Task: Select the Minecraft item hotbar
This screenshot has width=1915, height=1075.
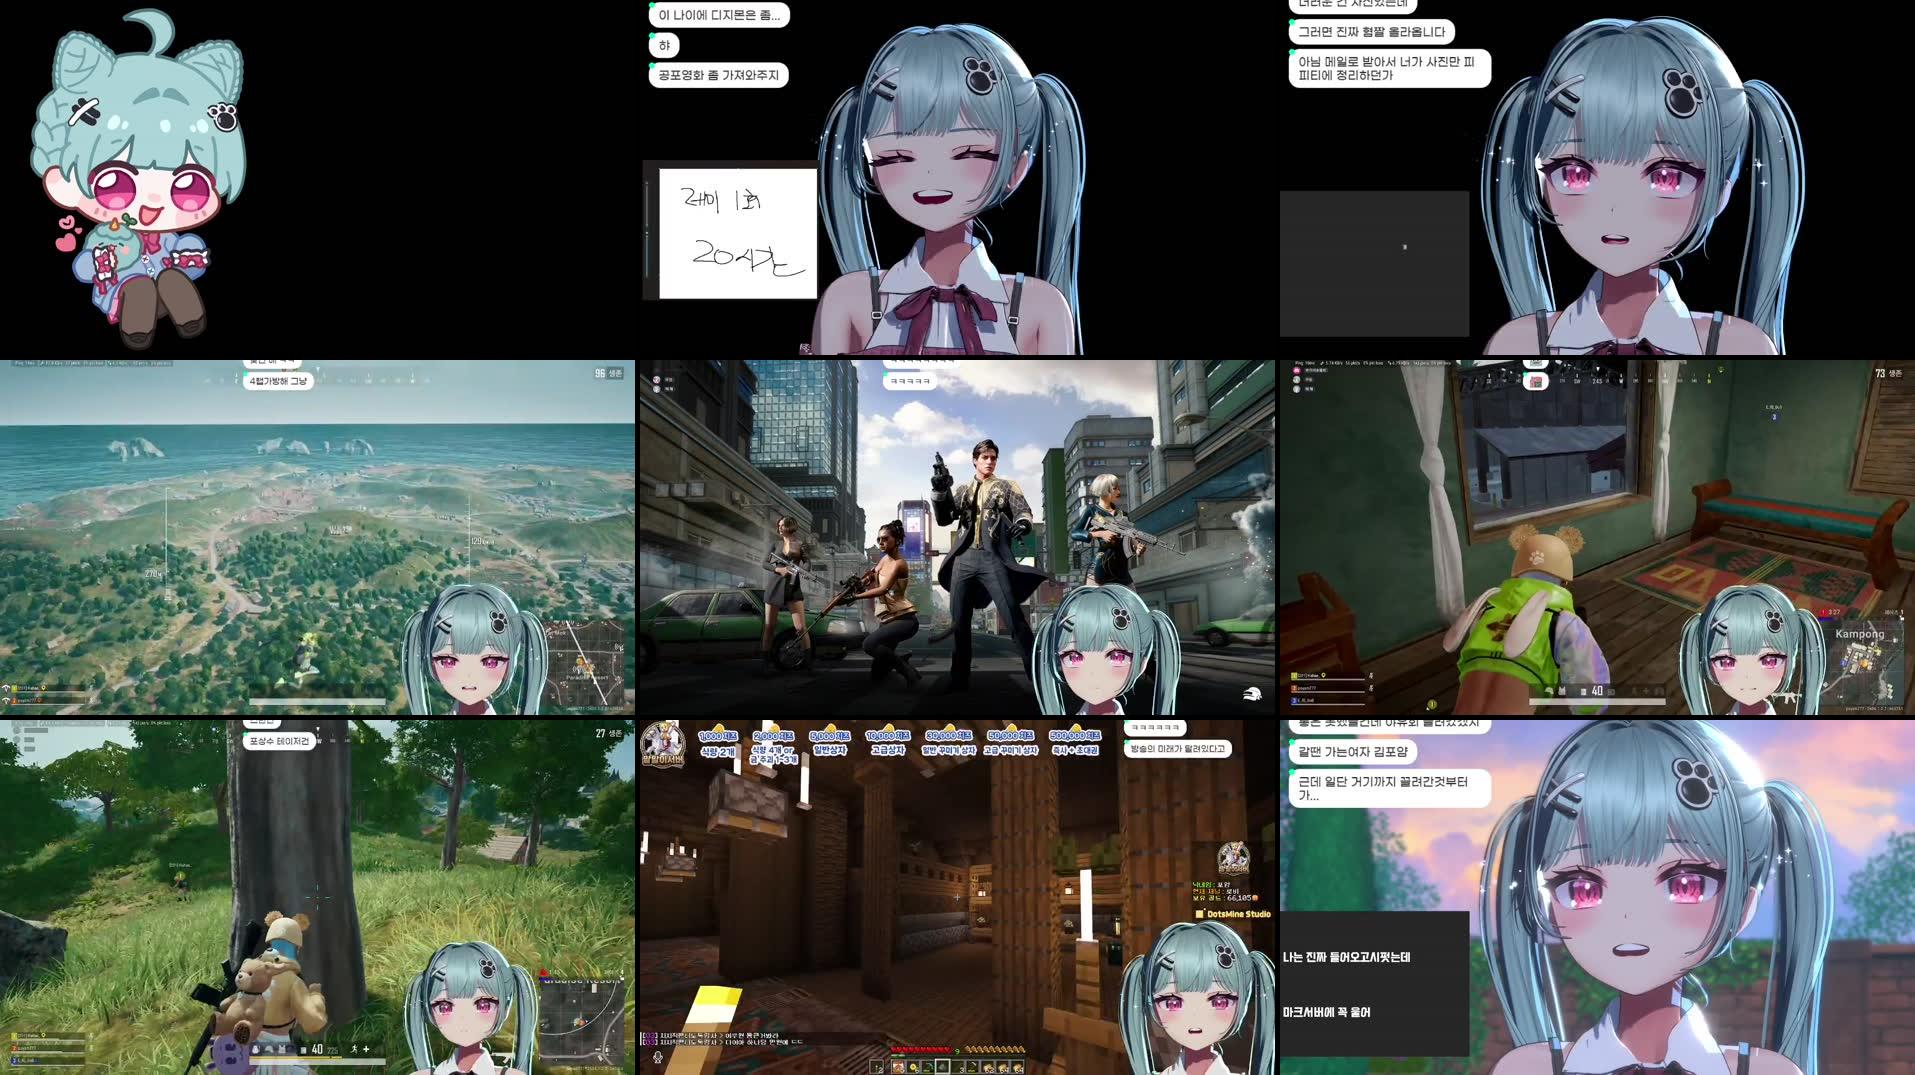Action: (x=956, y=1067)
